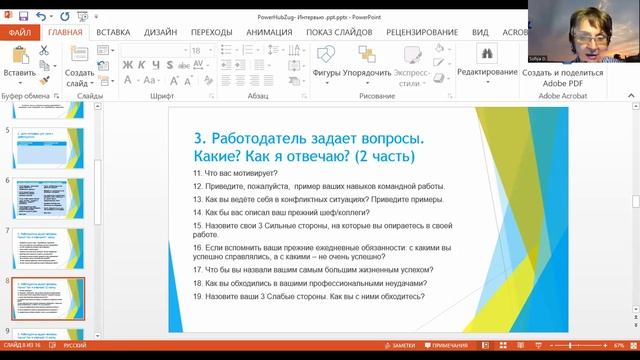The image size is (640, 360).
Task: Align text left in the Абзац group
Action: click(x=226, y=80)
